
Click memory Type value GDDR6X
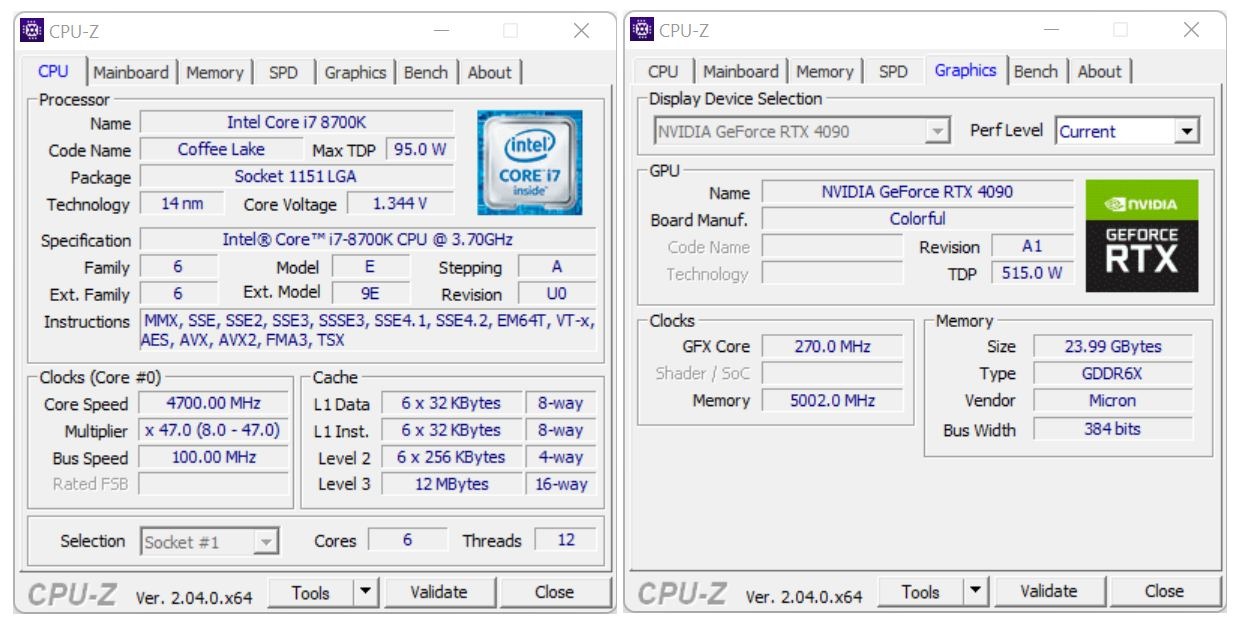(x=1113, y=374)
